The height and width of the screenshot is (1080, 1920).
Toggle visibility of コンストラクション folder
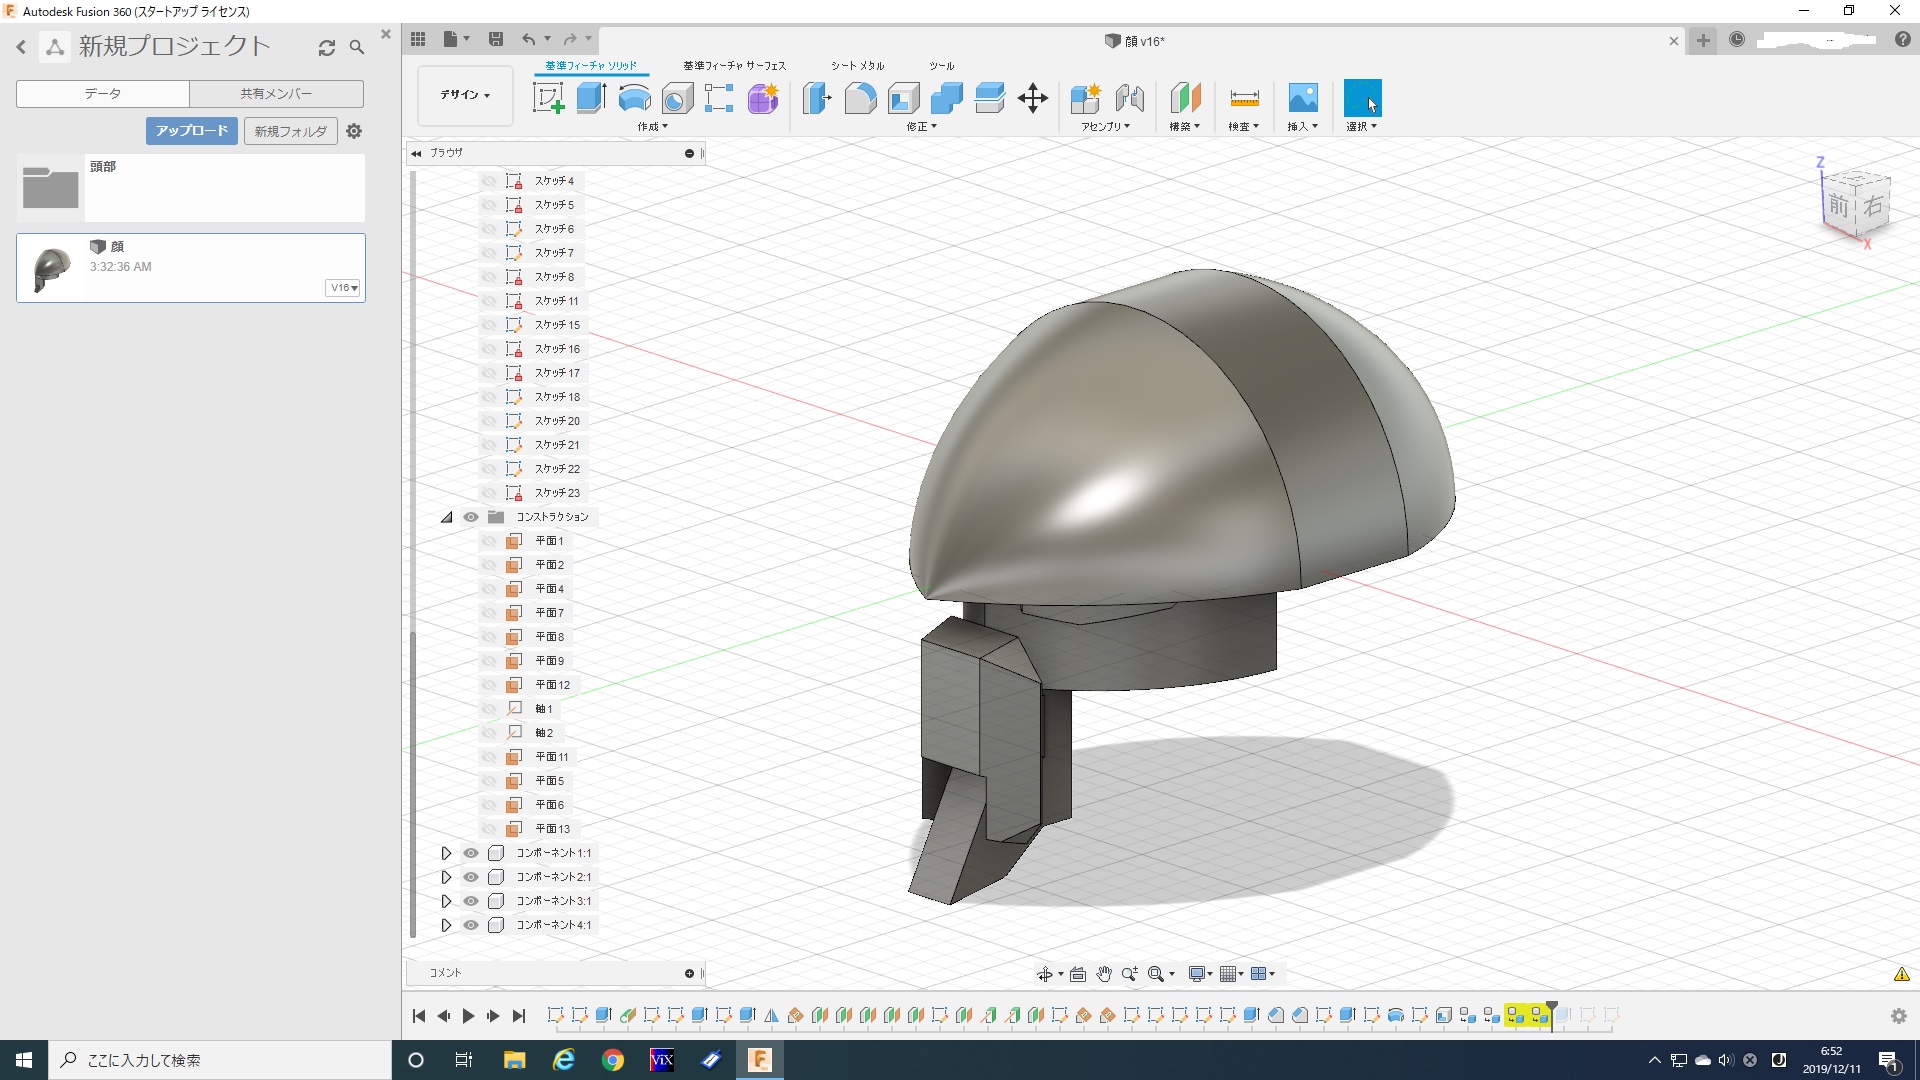point(471,517)
